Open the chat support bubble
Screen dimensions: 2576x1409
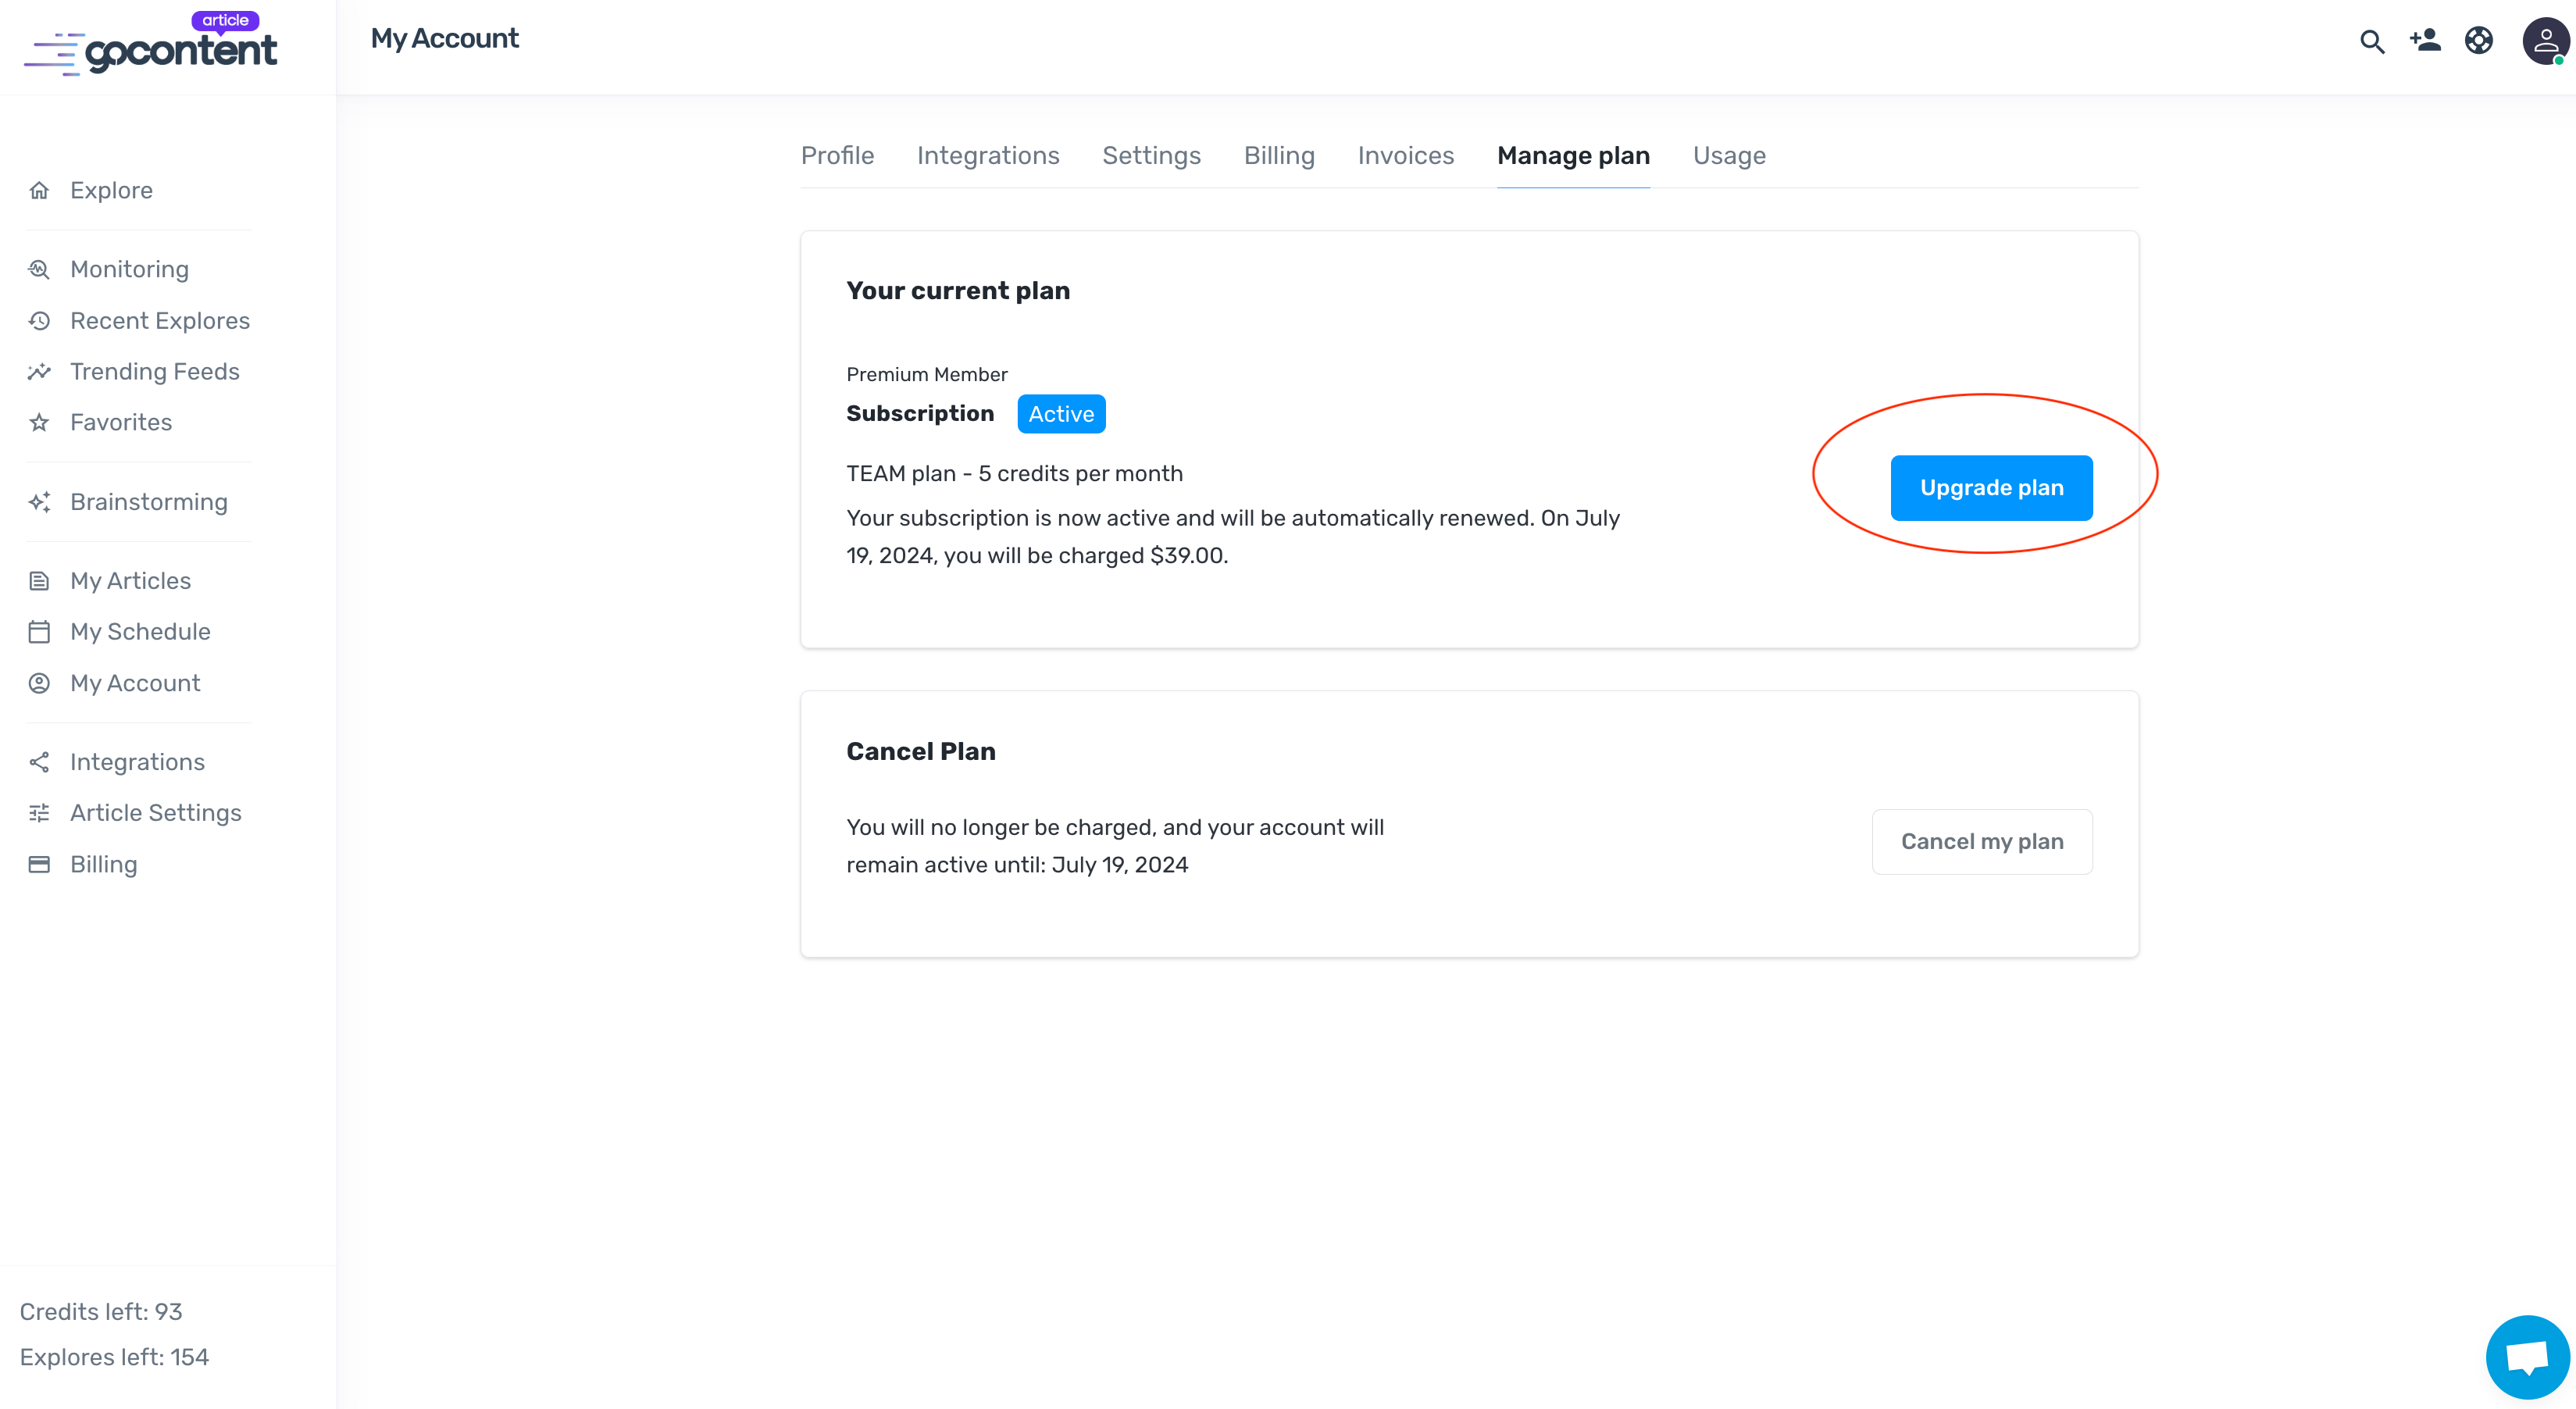(x=2527, y=1357)
